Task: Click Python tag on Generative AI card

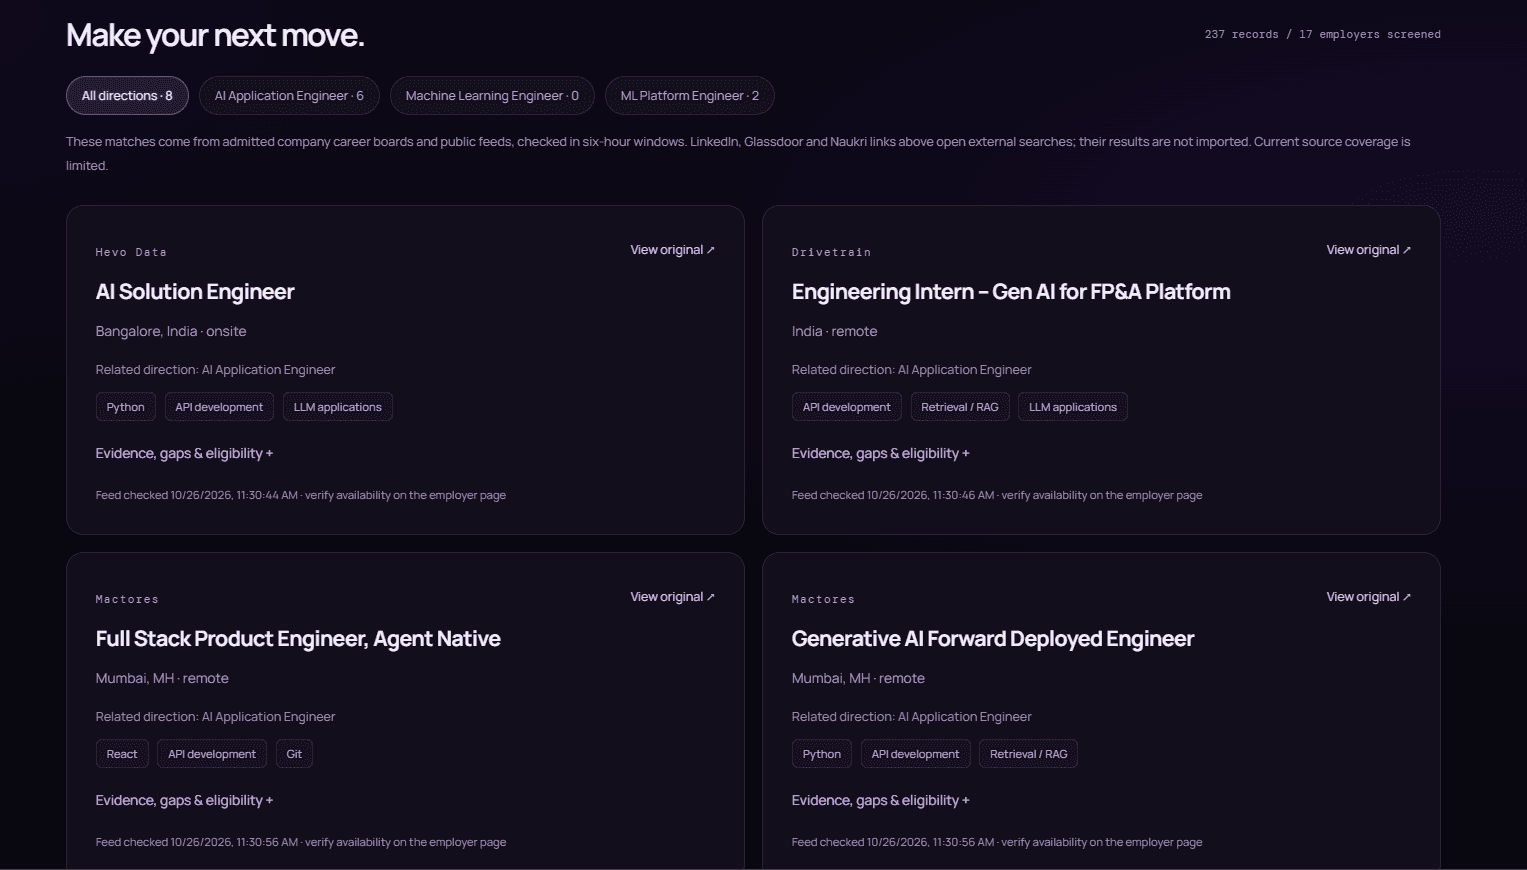Action: [x=822, y=754]
